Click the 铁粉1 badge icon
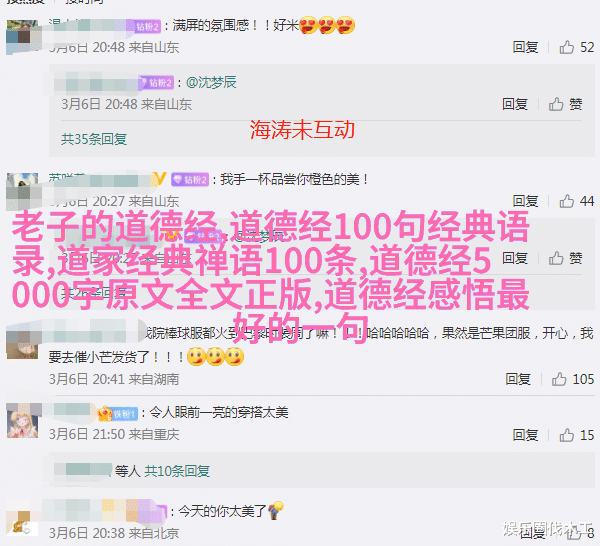600x546 pixels. [118, 414]
